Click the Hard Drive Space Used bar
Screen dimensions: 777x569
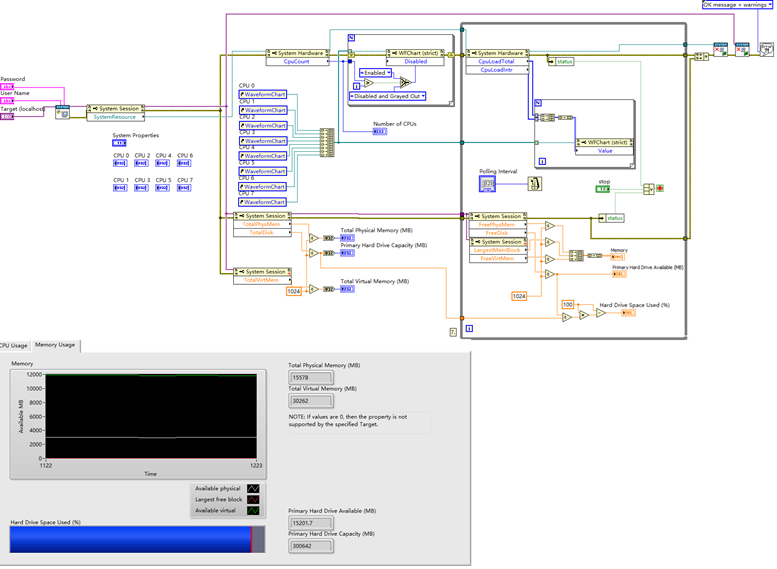point(130,540)
